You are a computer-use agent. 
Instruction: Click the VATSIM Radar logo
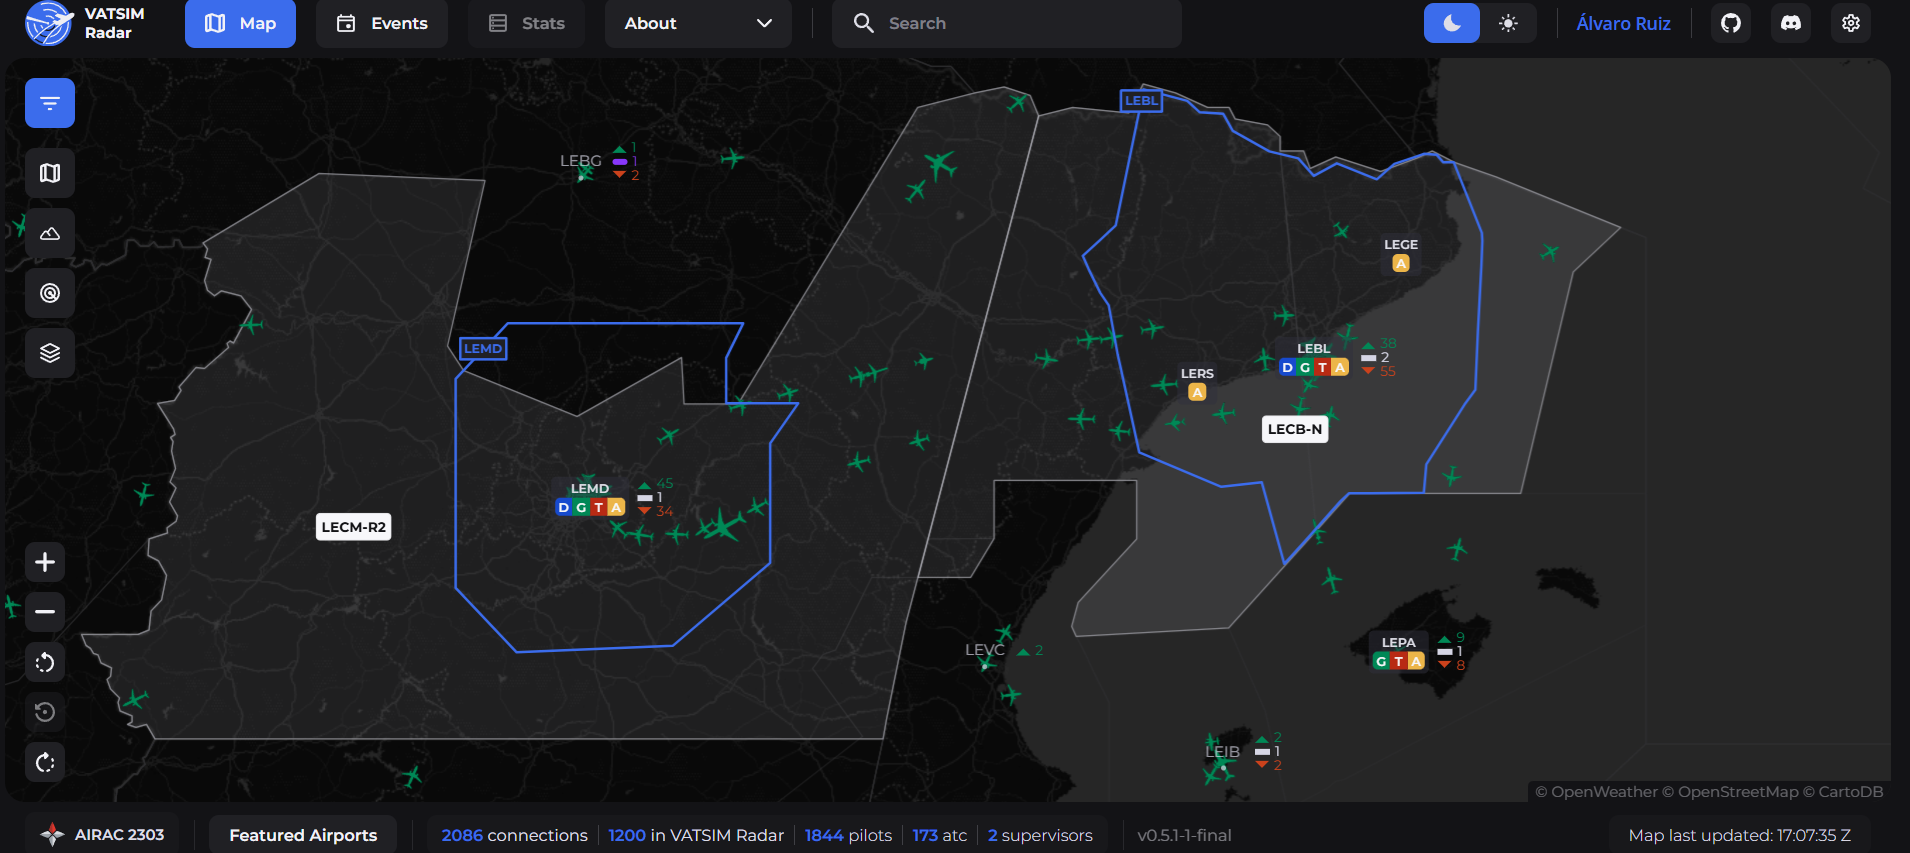coord(85,23)
